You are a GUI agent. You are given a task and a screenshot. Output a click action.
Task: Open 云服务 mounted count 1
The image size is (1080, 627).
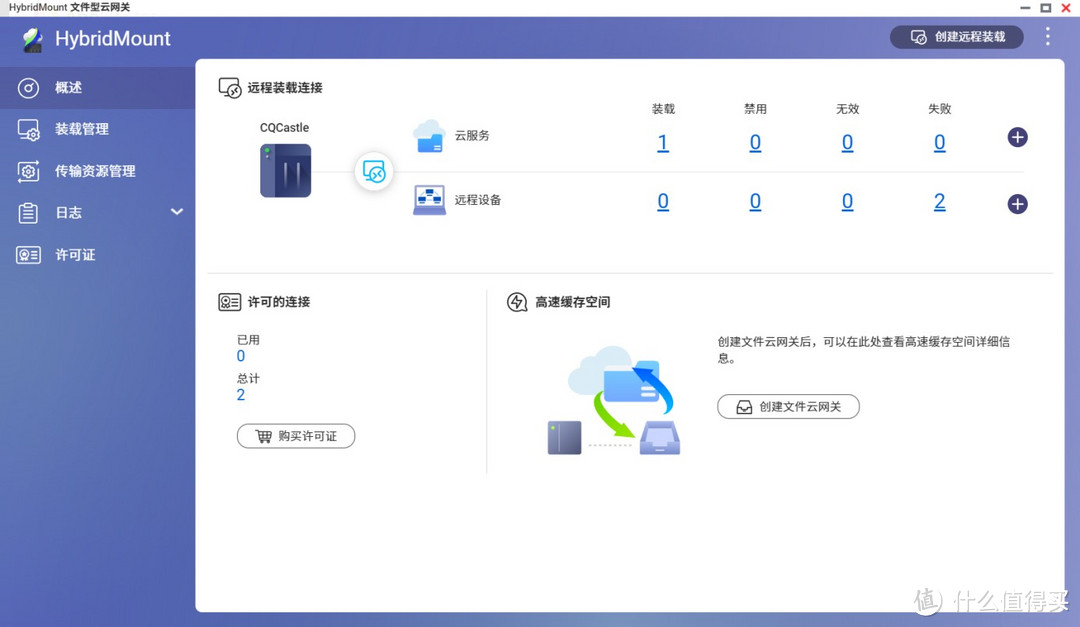pos(663,143)
